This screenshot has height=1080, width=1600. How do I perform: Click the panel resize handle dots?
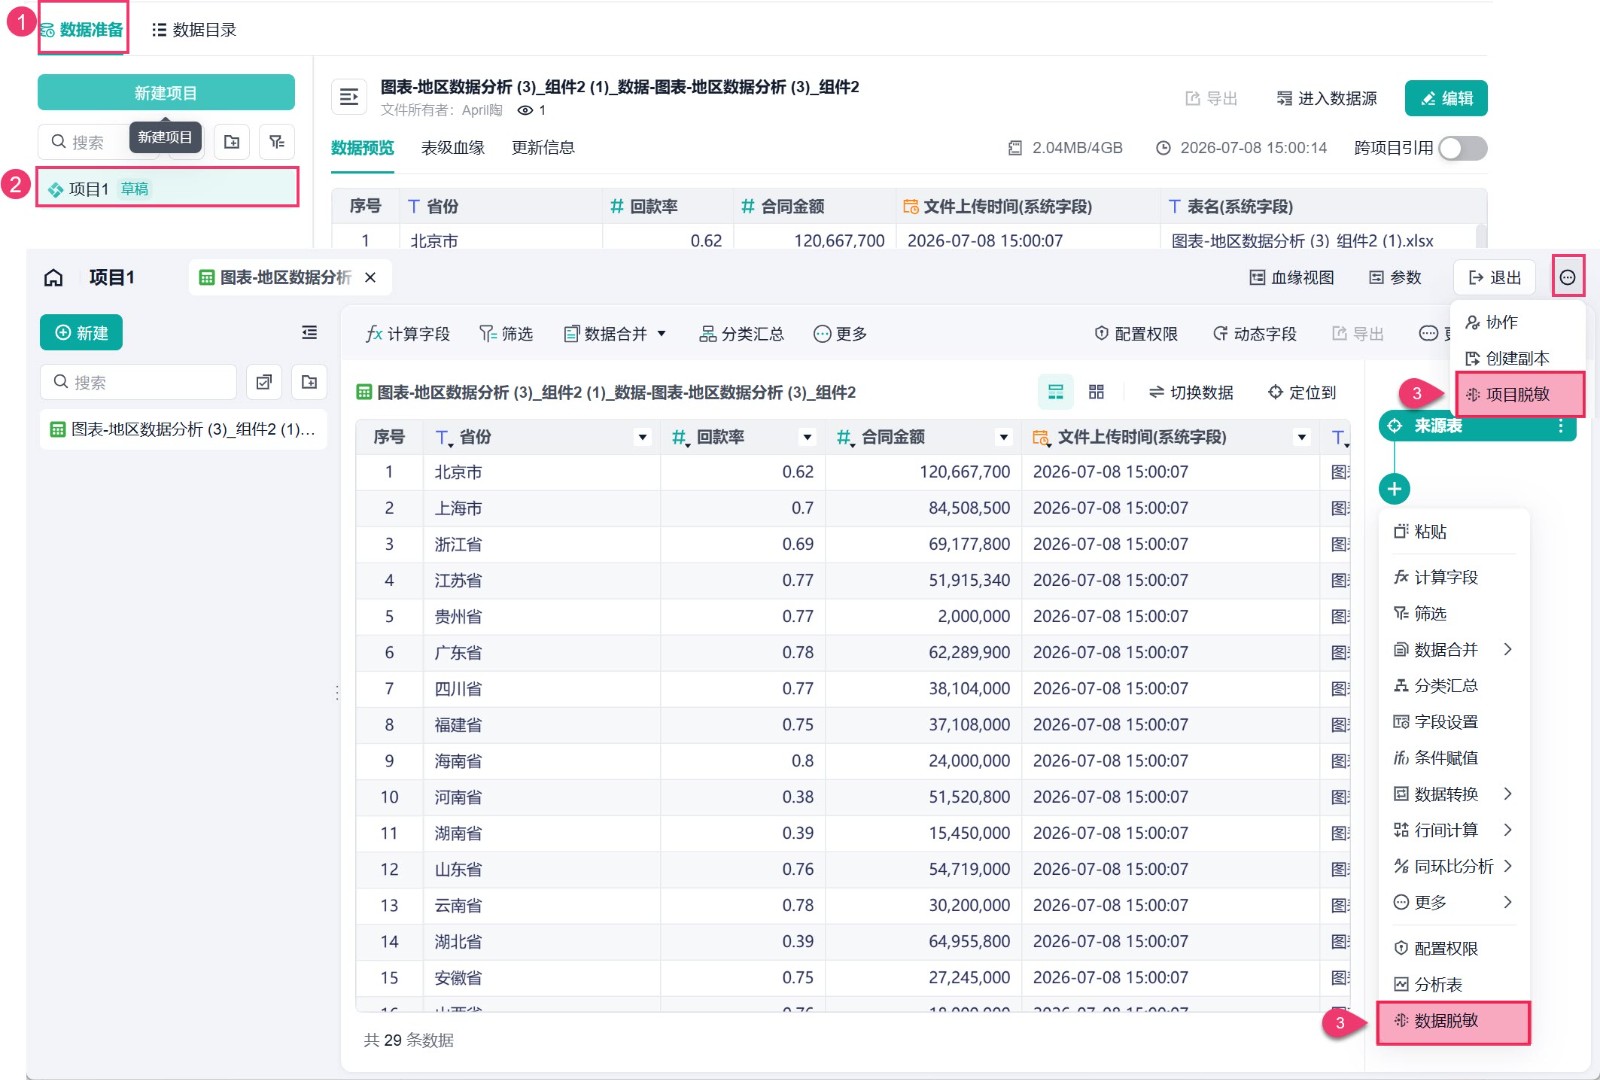click(x=337, y=692)
